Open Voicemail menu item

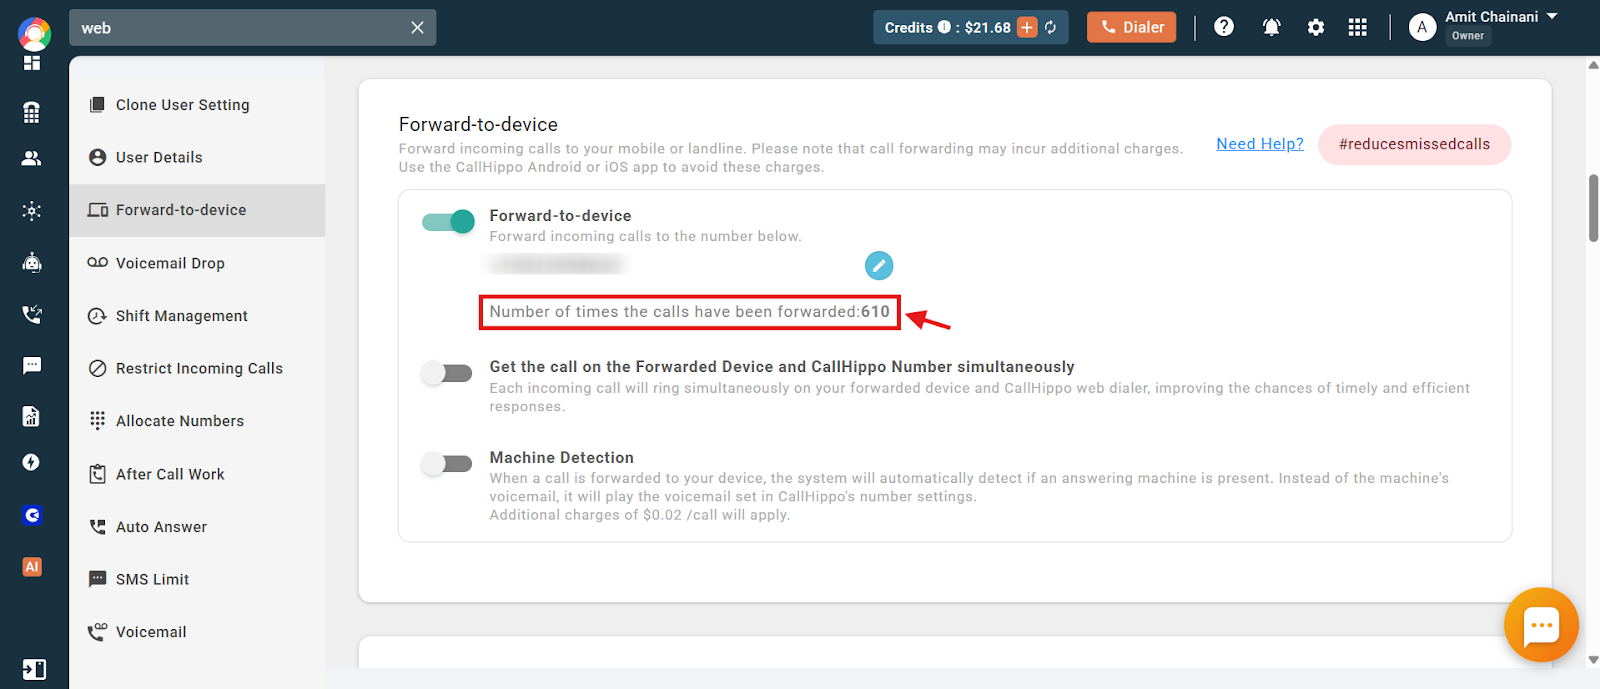tap(197, 632)
